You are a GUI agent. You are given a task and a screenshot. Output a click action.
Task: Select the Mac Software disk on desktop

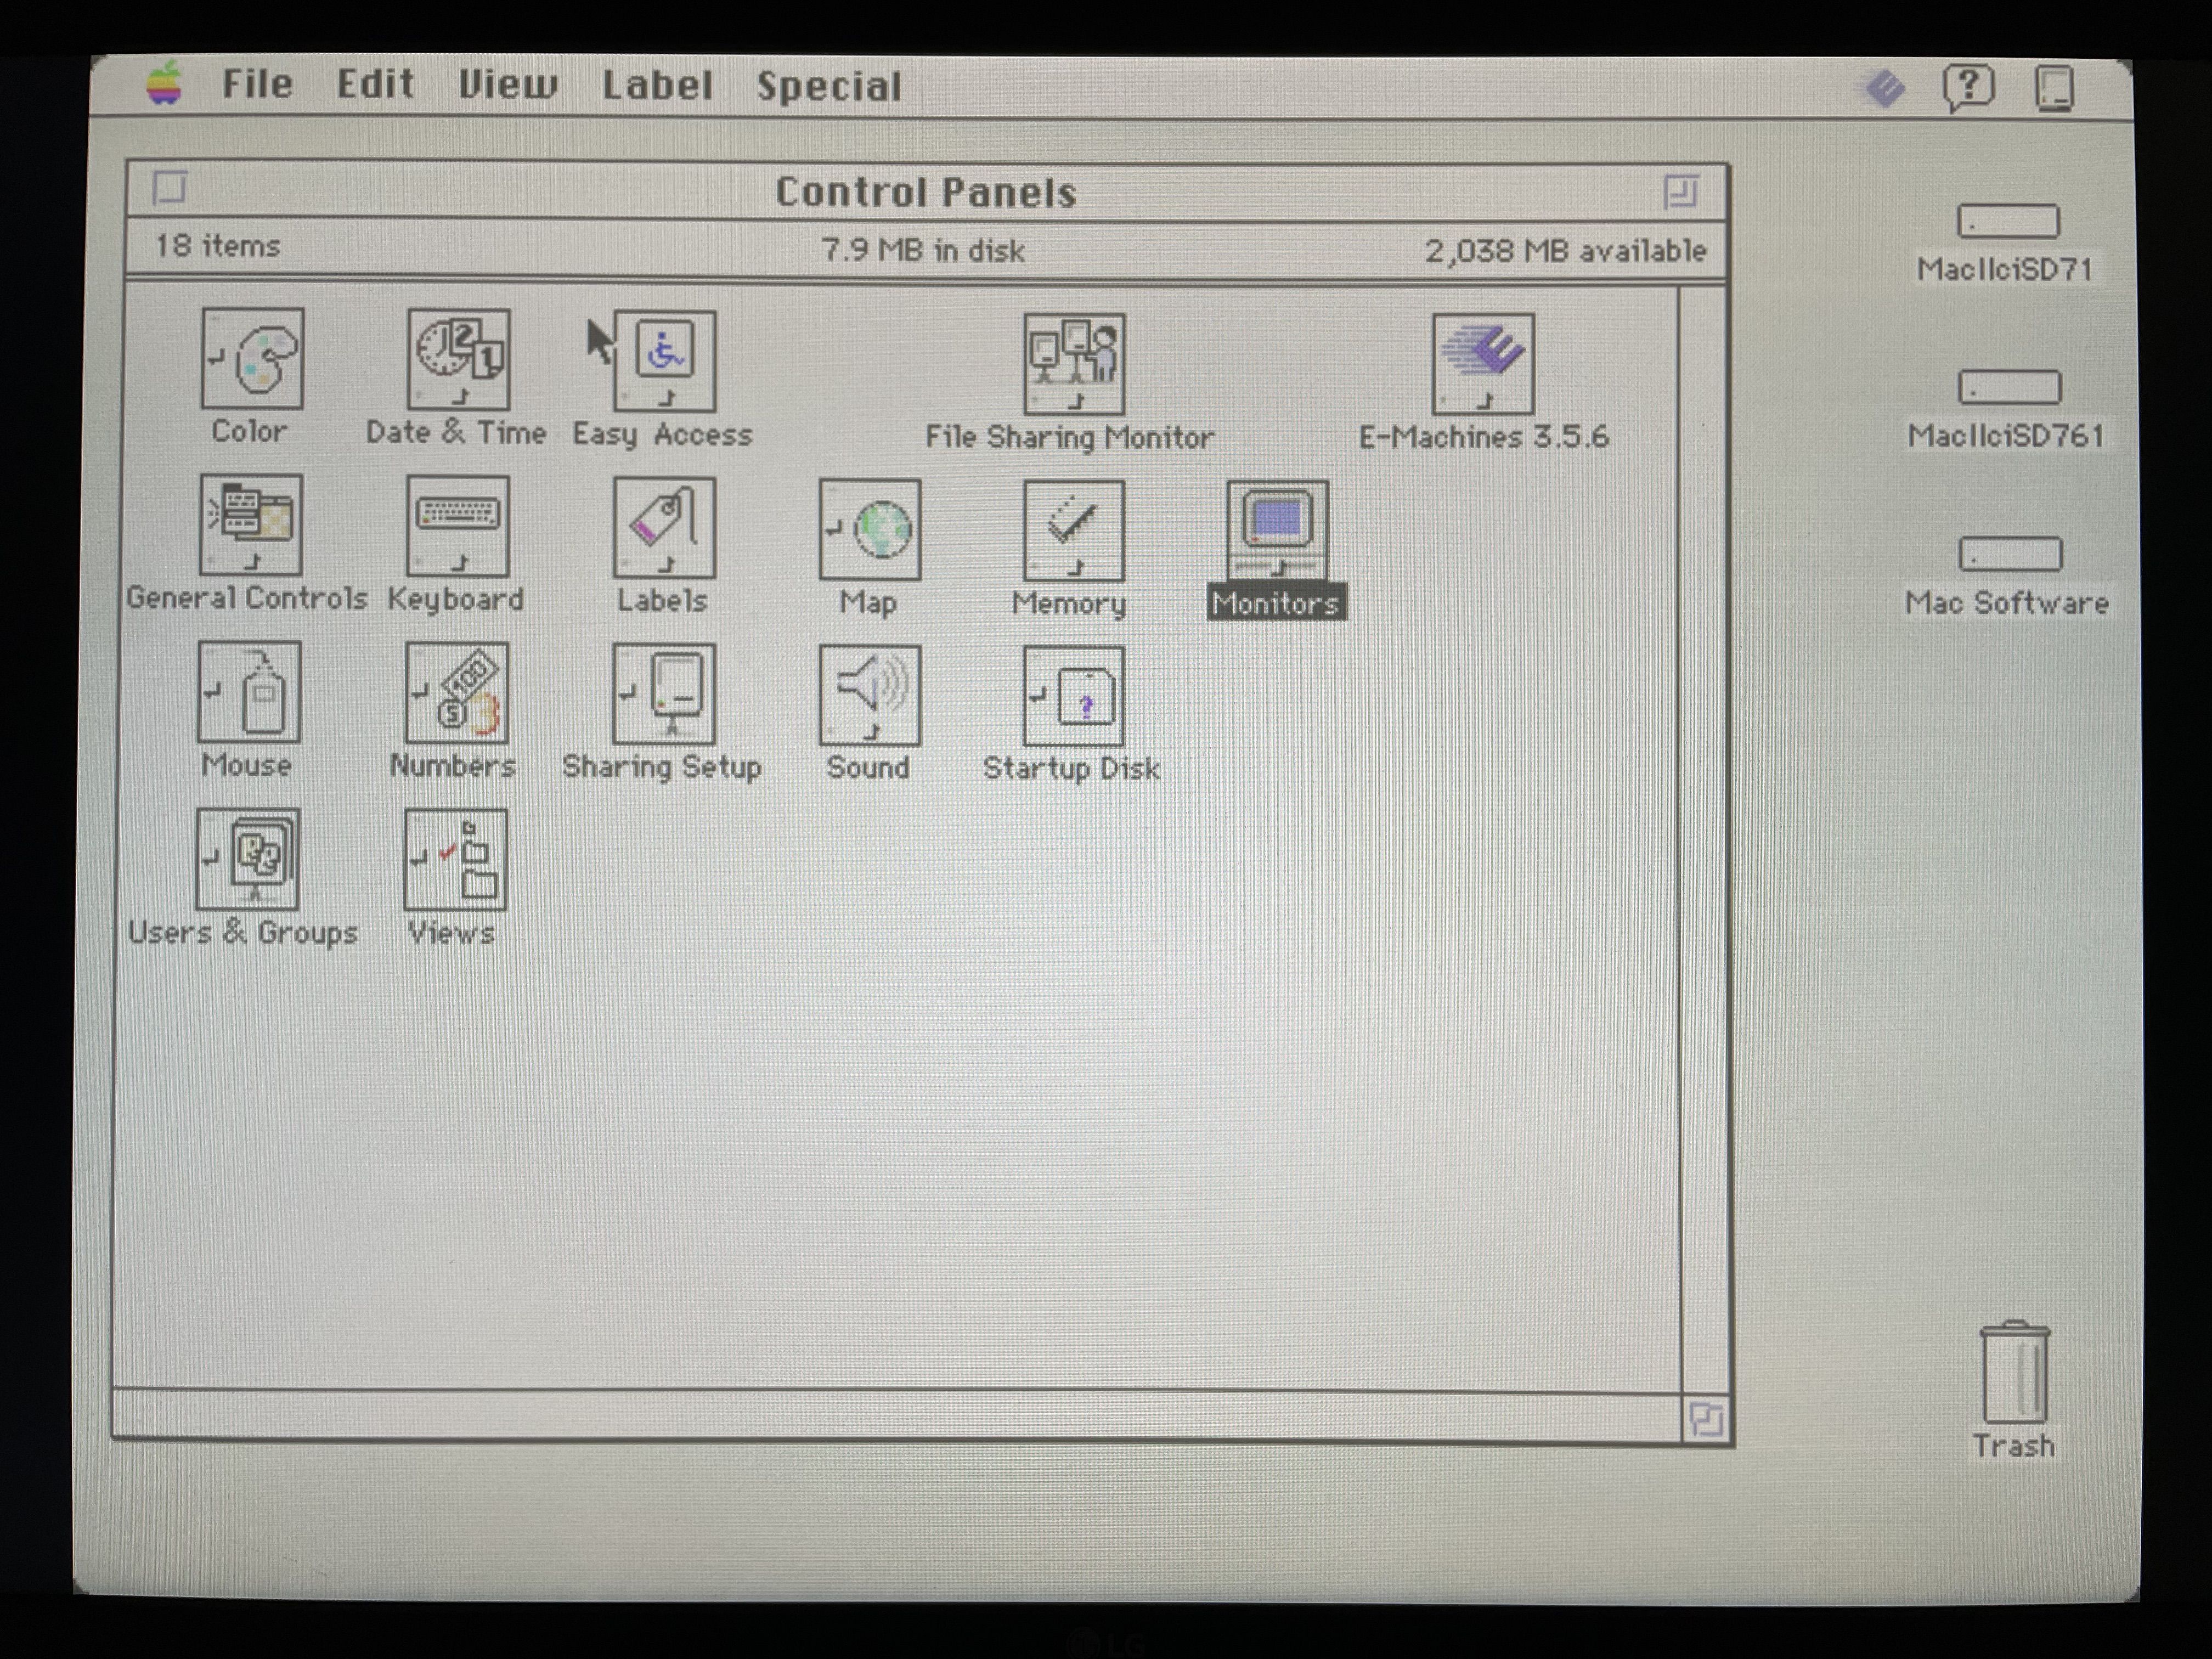(2009, 553)
